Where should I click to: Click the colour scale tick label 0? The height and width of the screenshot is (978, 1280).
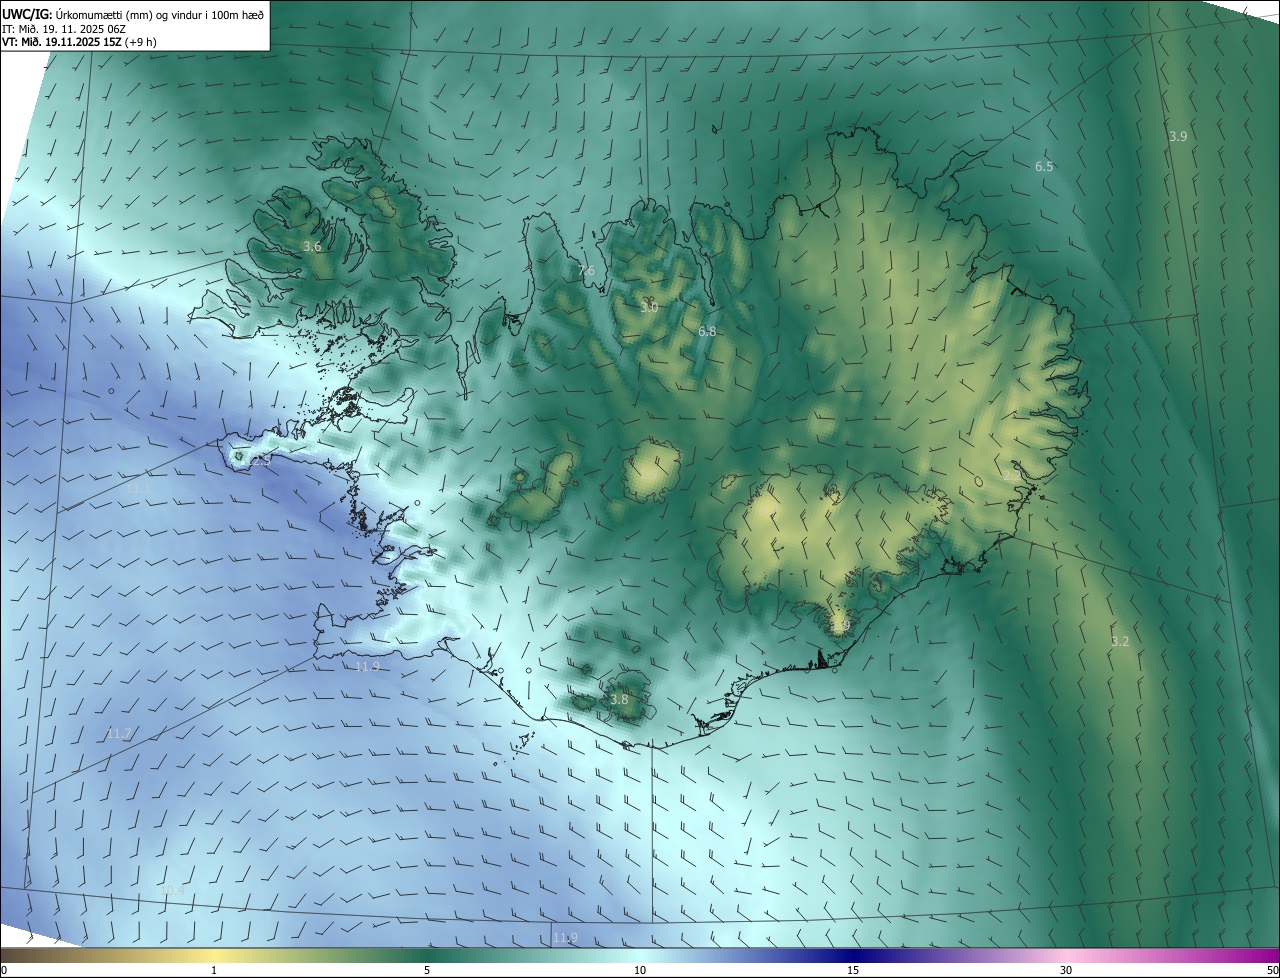click(x=4, y=970)
